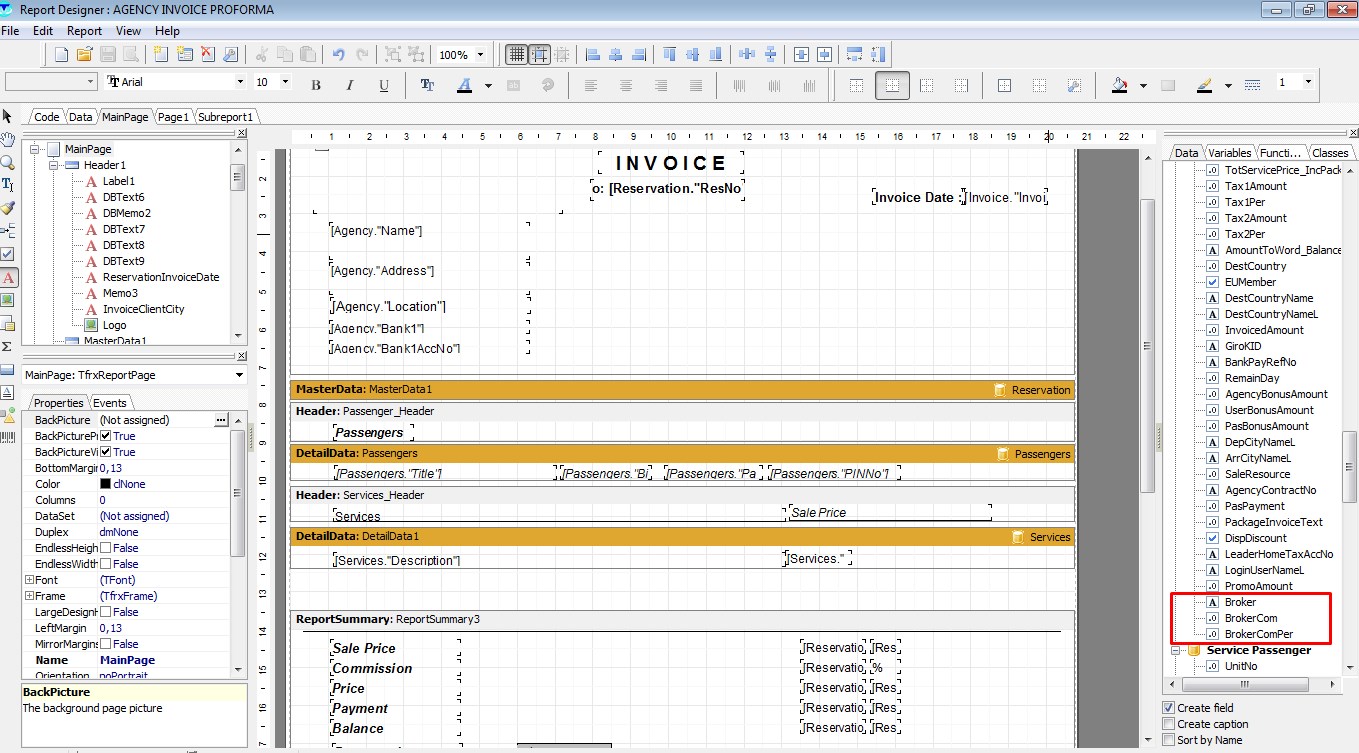The image size is (1359, 753).
Task: Click the Bold formatting button
Action: pyautogui.click(x=316, y=85)
